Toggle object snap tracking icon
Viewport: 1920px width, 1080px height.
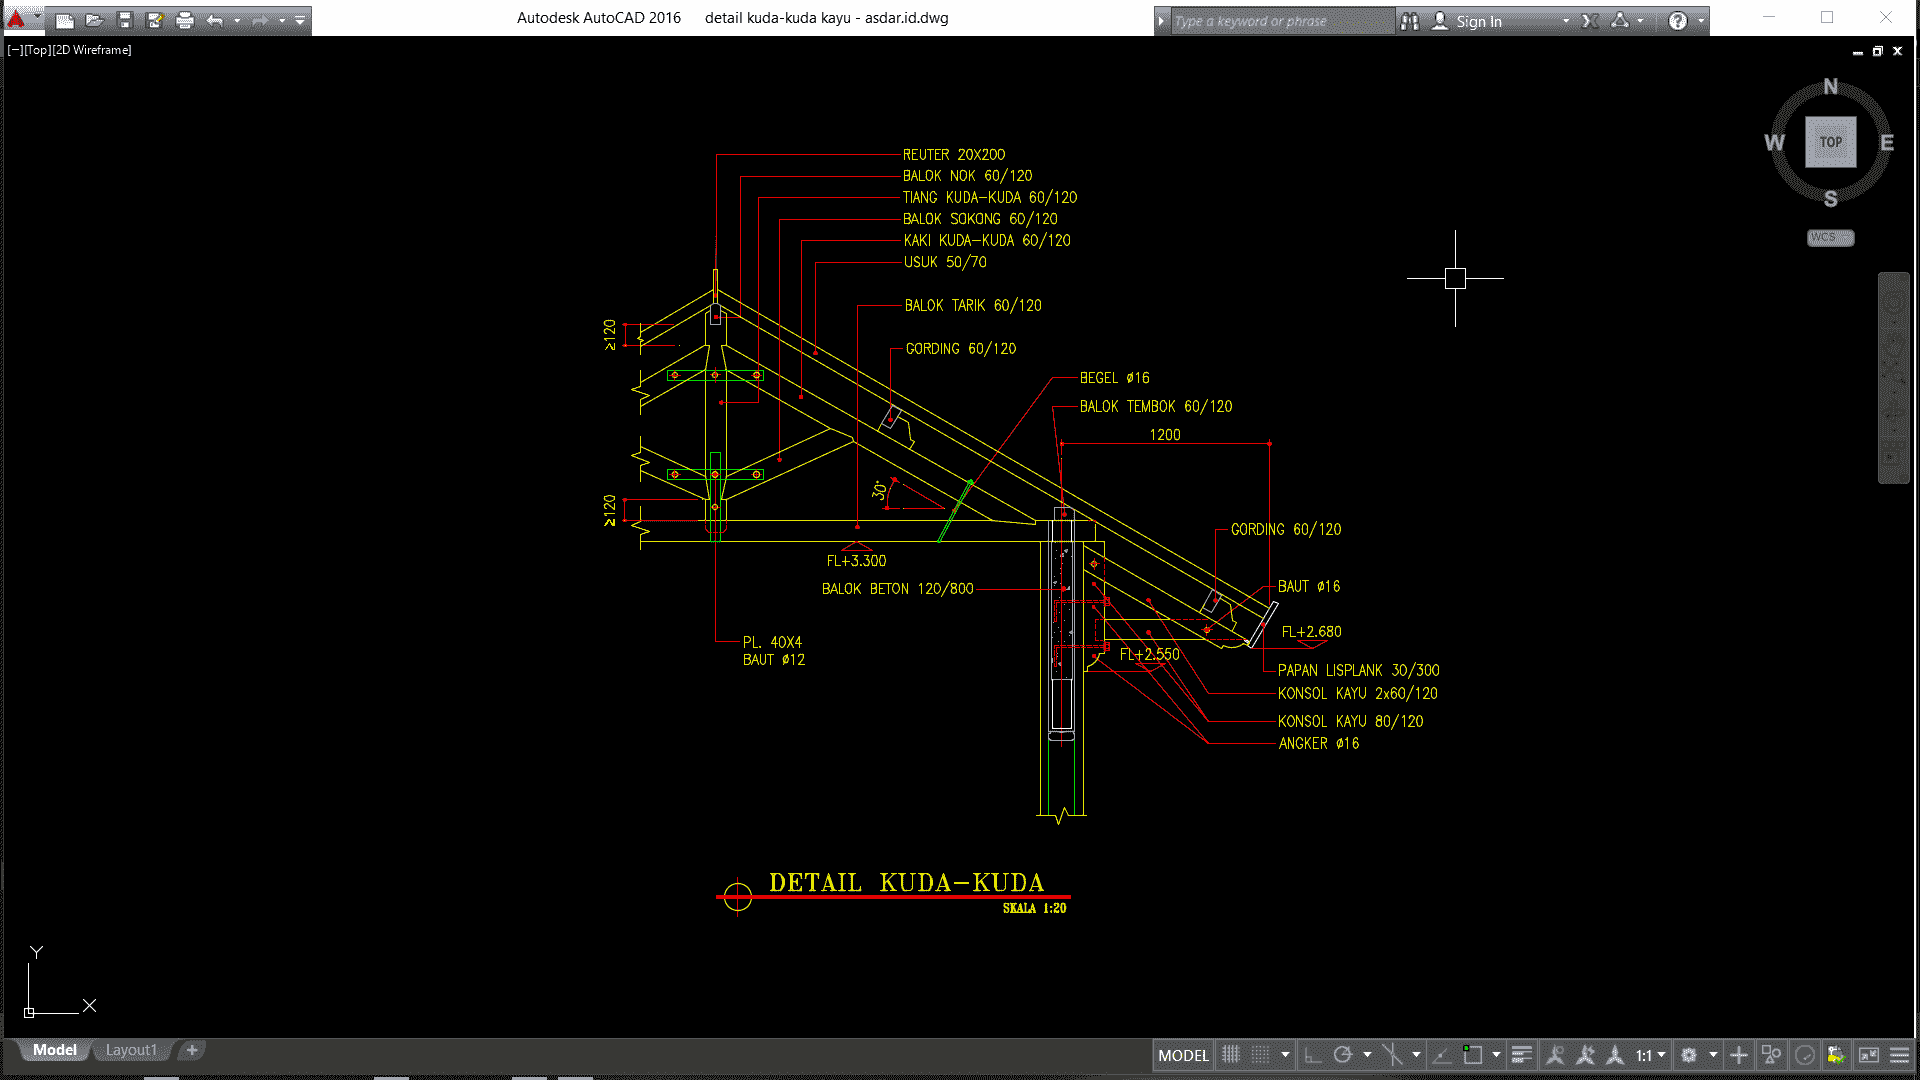point(1441,1055)
